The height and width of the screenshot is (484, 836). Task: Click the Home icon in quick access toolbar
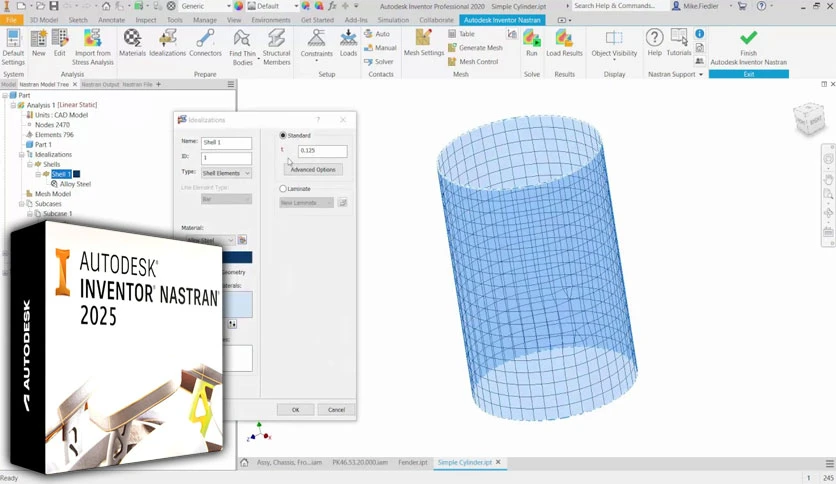(106, 6)
